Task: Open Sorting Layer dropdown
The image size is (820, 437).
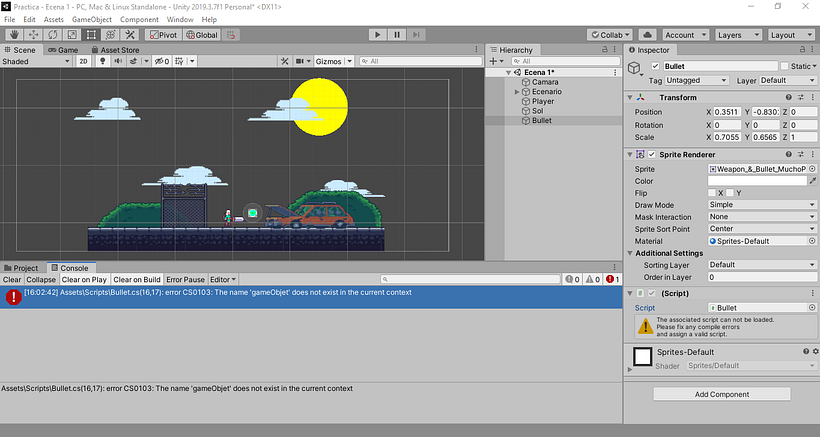Action: [x=762, y=265]
